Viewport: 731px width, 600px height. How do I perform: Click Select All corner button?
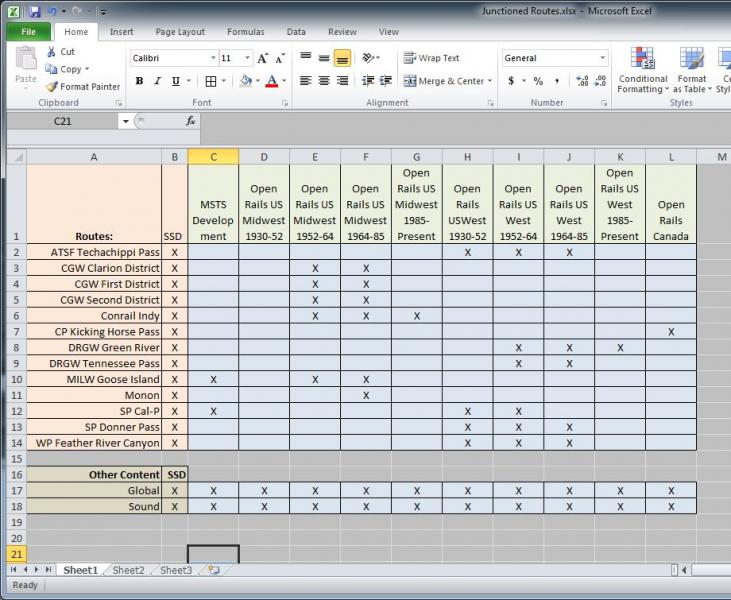tap(16, 157)
